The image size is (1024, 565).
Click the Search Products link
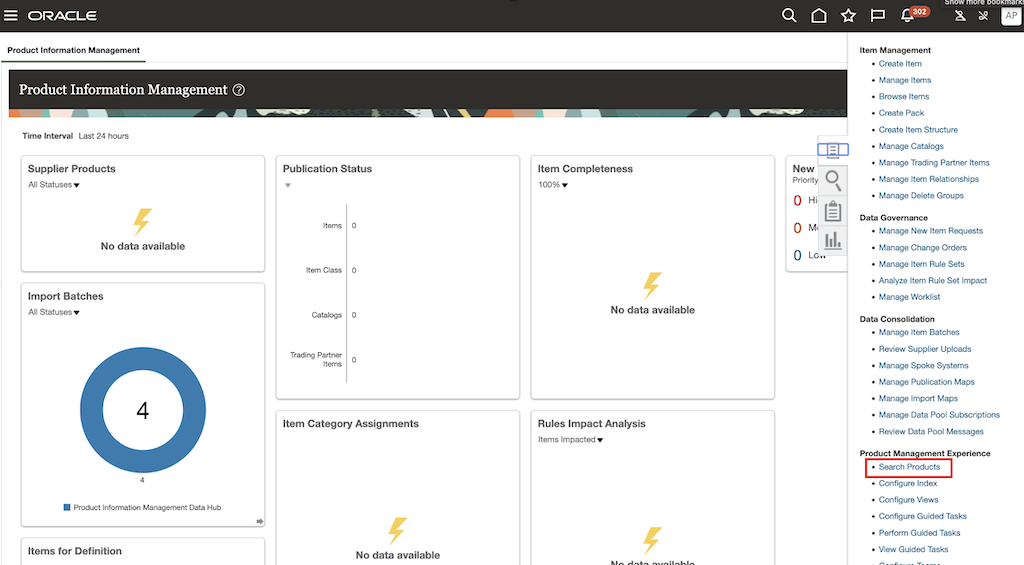(x=909, y=466)
